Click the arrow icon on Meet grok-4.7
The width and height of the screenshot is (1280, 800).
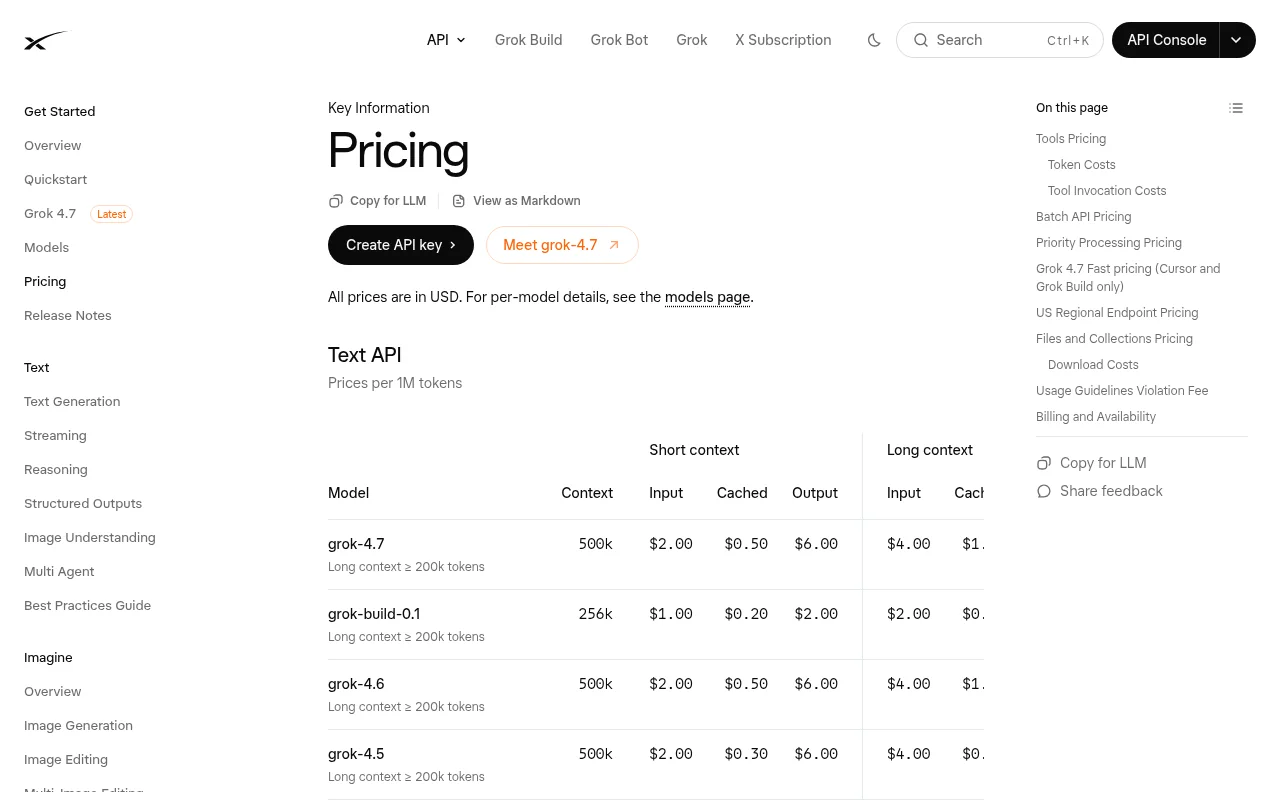[614, 245]
